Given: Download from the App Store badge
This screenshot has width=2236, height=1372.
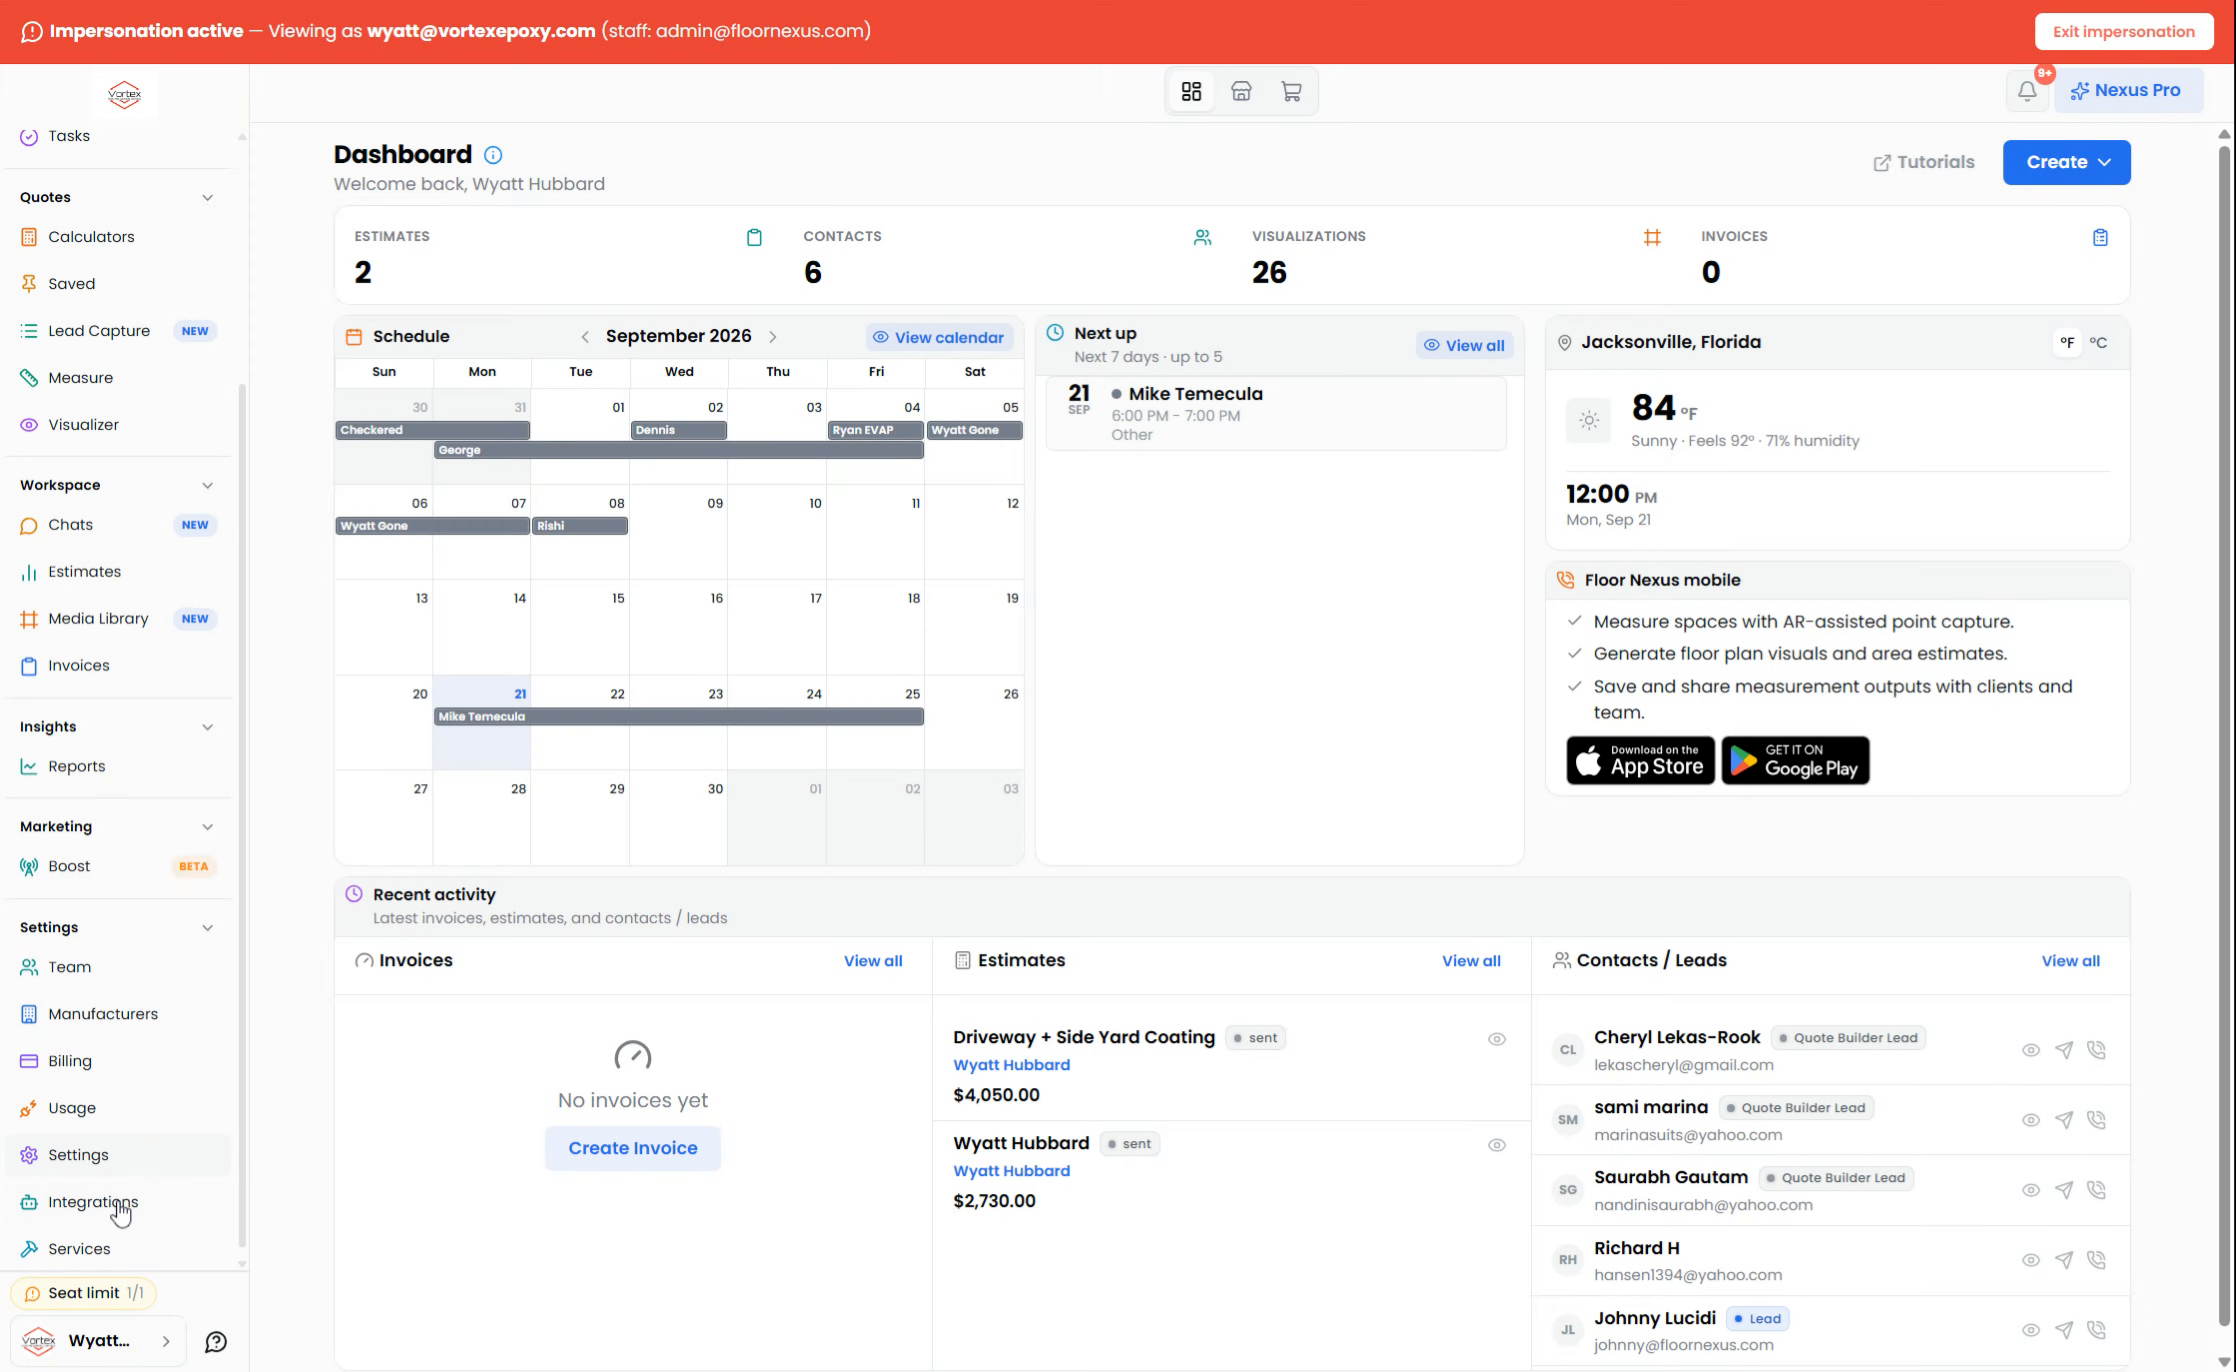Looking at the screenshot, I should [x=1640, y=761].
